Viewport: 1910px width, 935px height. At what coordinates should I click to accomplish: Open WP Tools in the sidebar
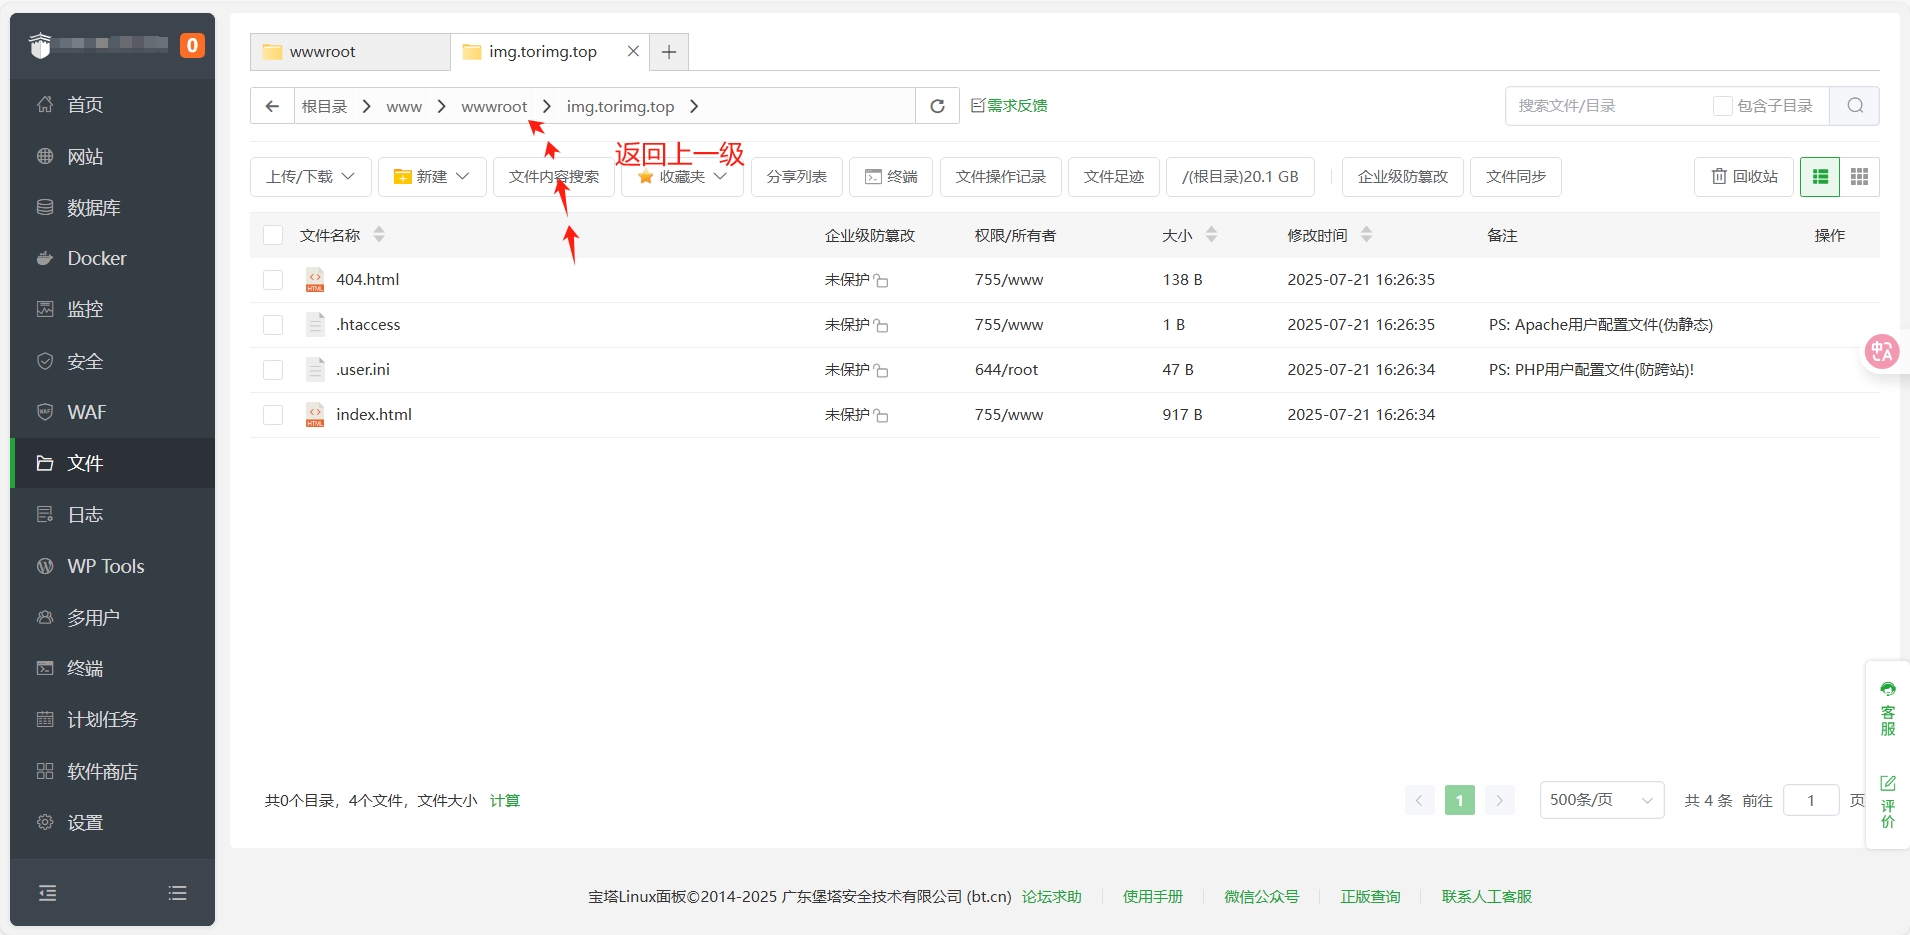pos(105,566)
